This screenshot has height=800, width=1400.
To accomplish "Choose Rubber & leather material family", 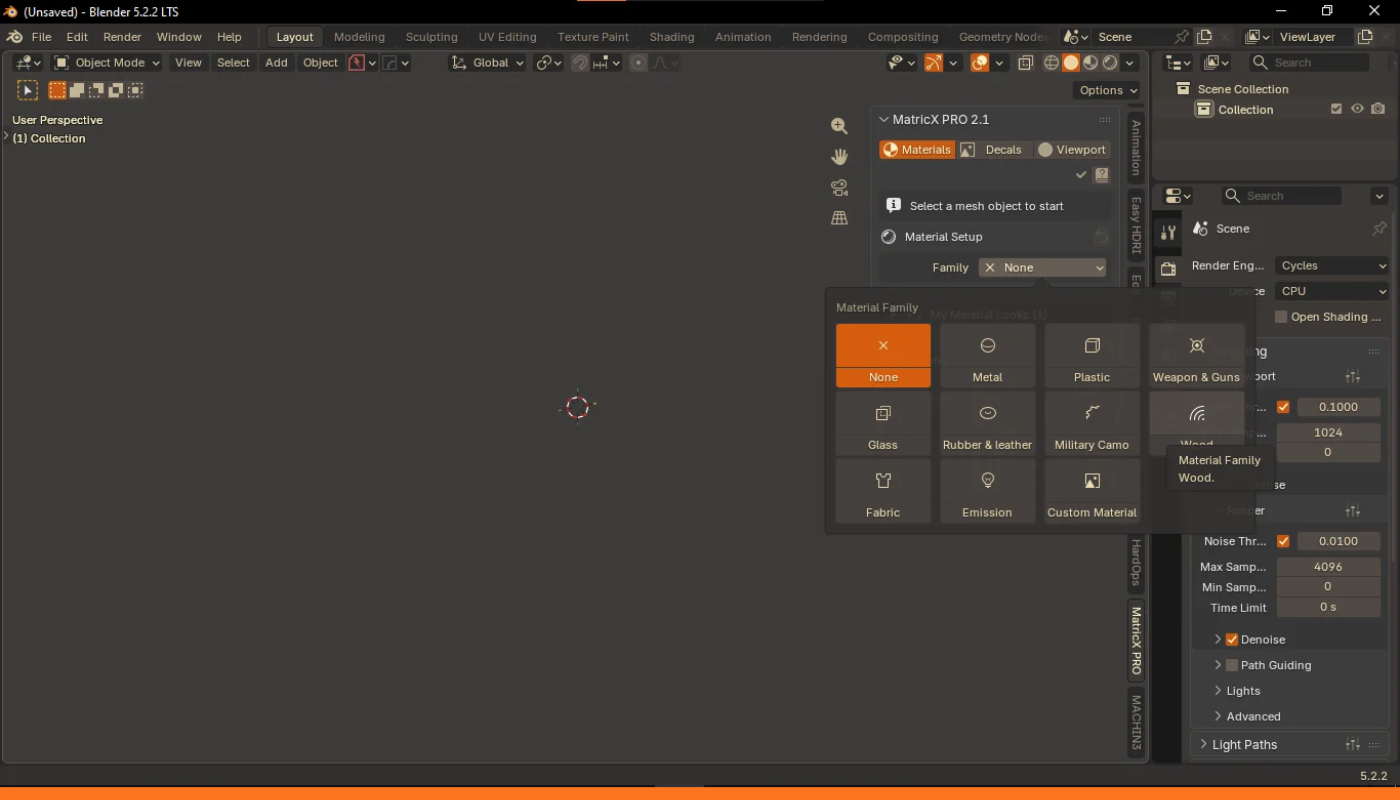I will (987, 424).
